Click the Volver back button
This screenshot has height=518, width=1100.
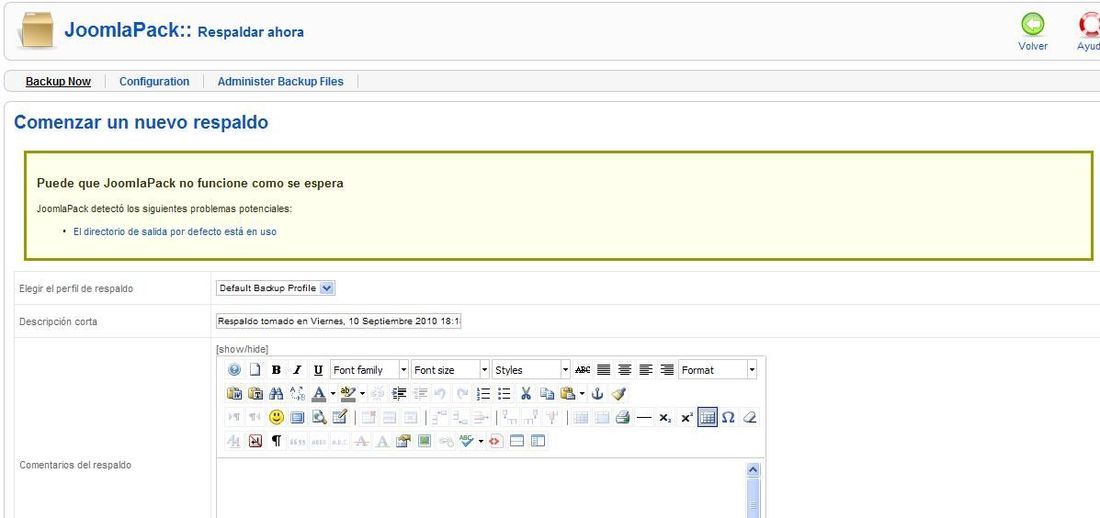coord(1033,32)
